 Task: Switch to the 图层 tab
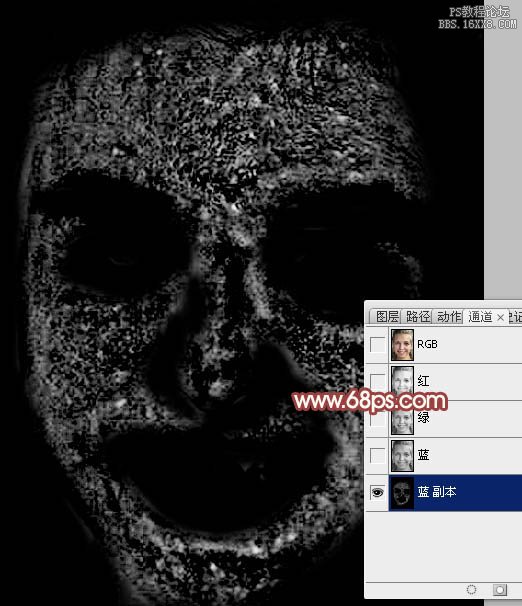tap(387, 317)
